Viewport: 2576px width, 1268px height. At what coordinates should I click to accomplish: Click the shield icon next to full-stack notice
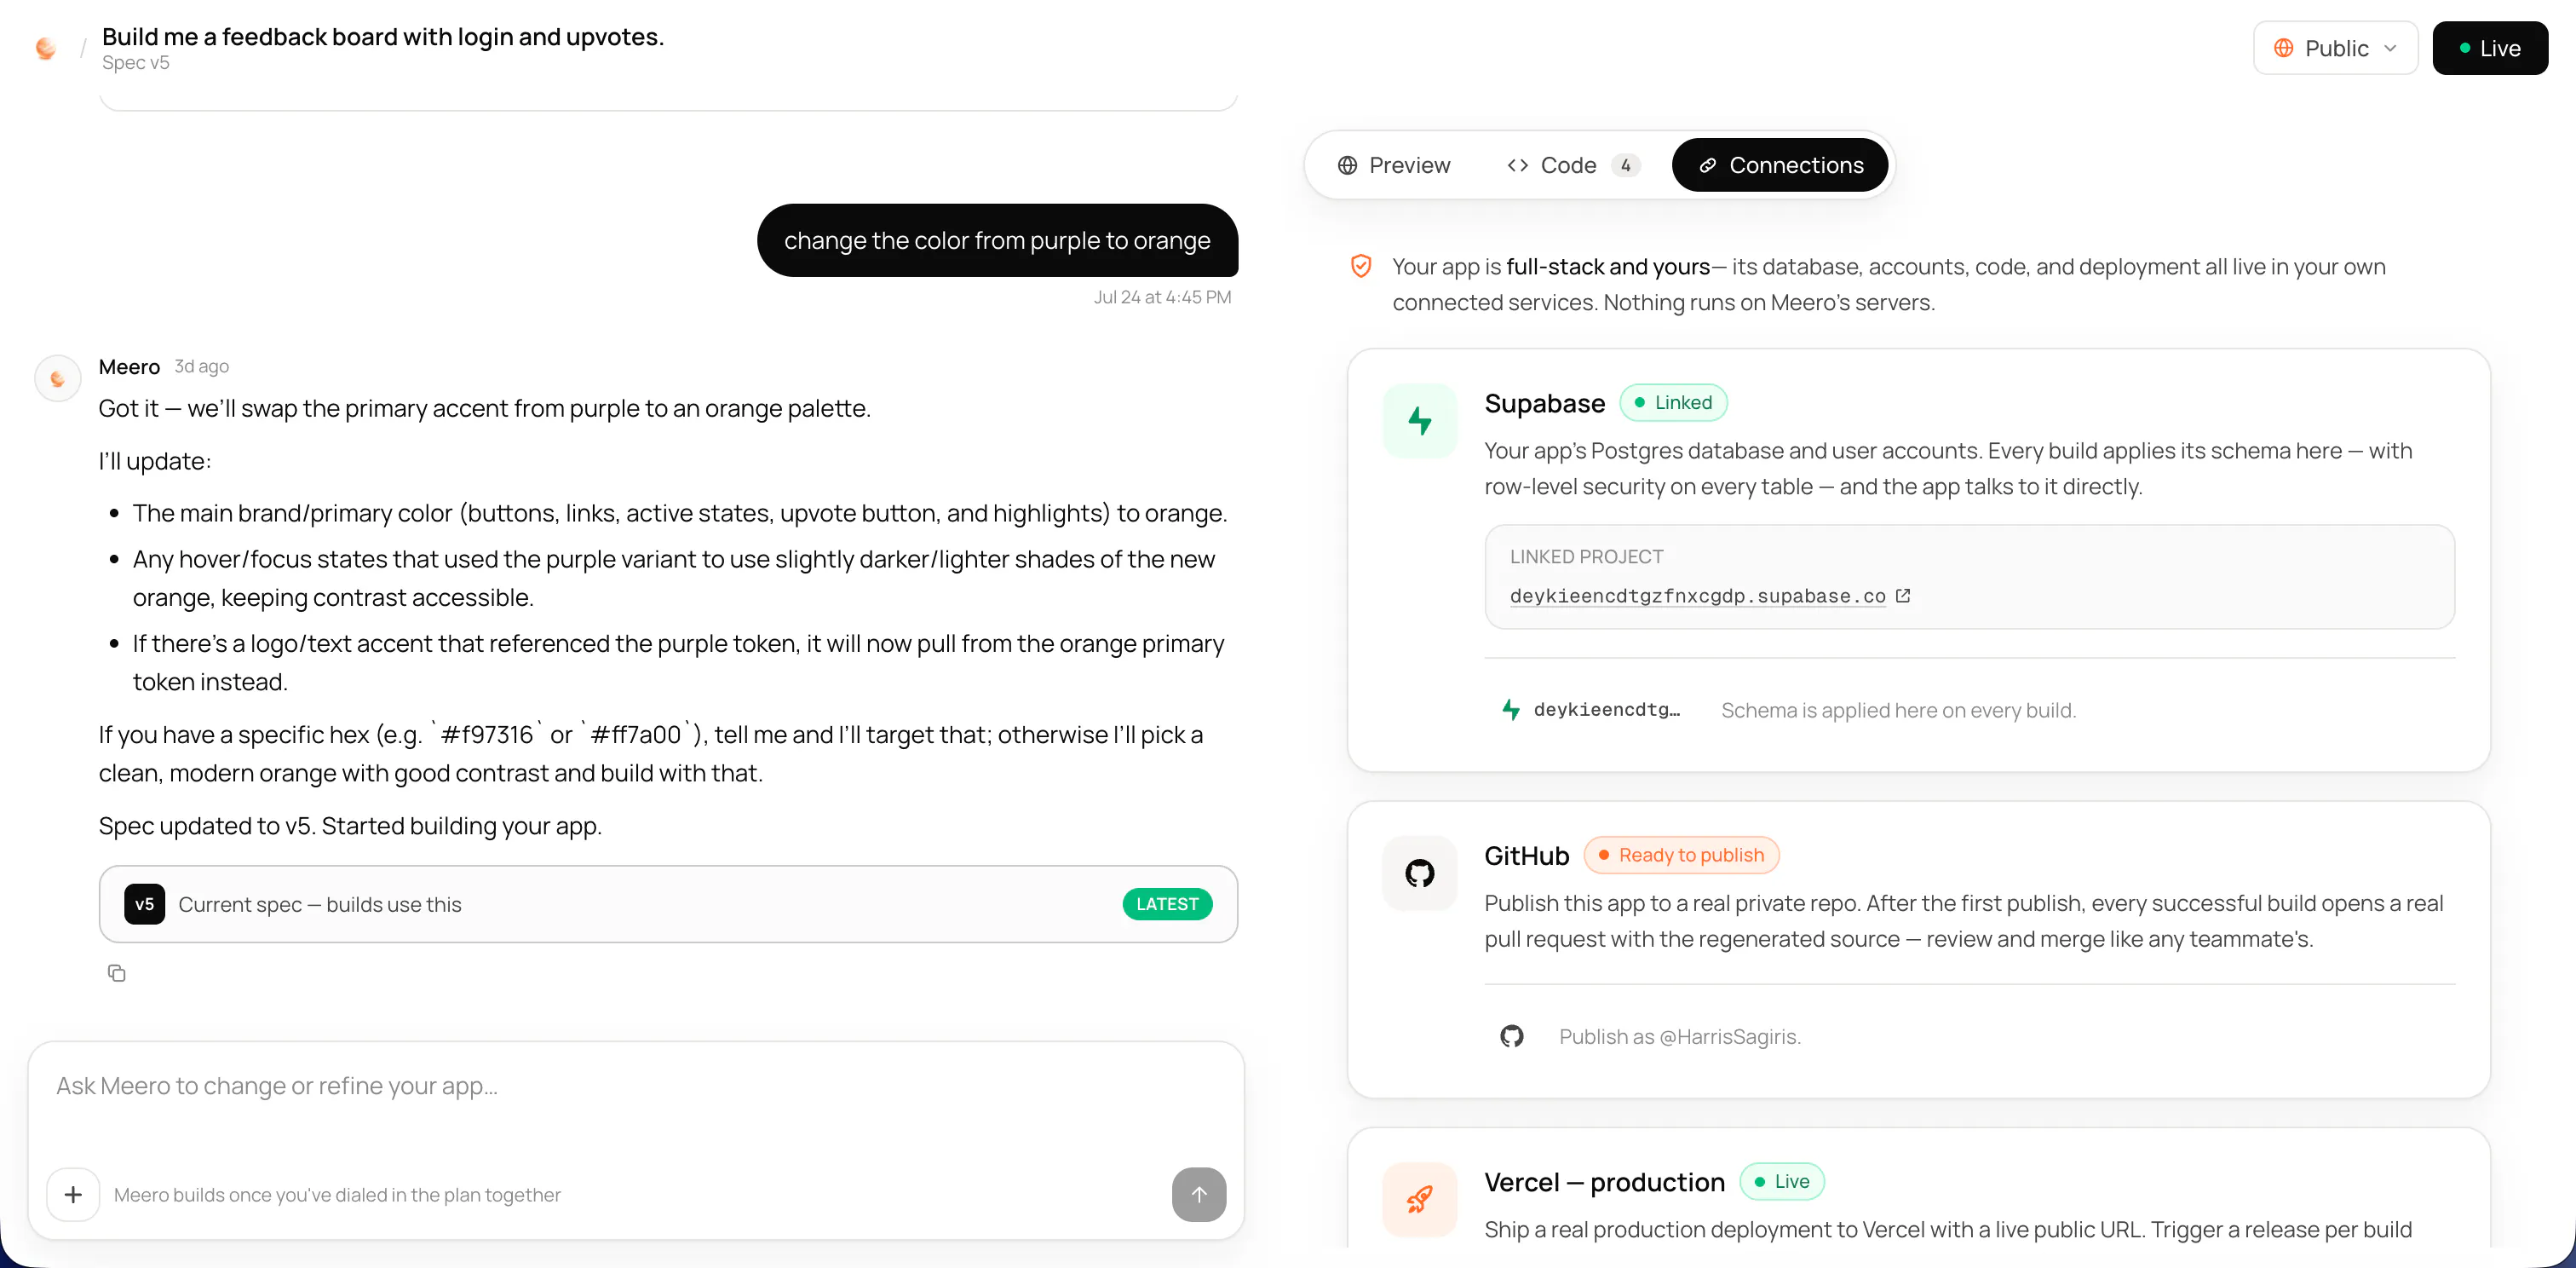pos(1361,266)
